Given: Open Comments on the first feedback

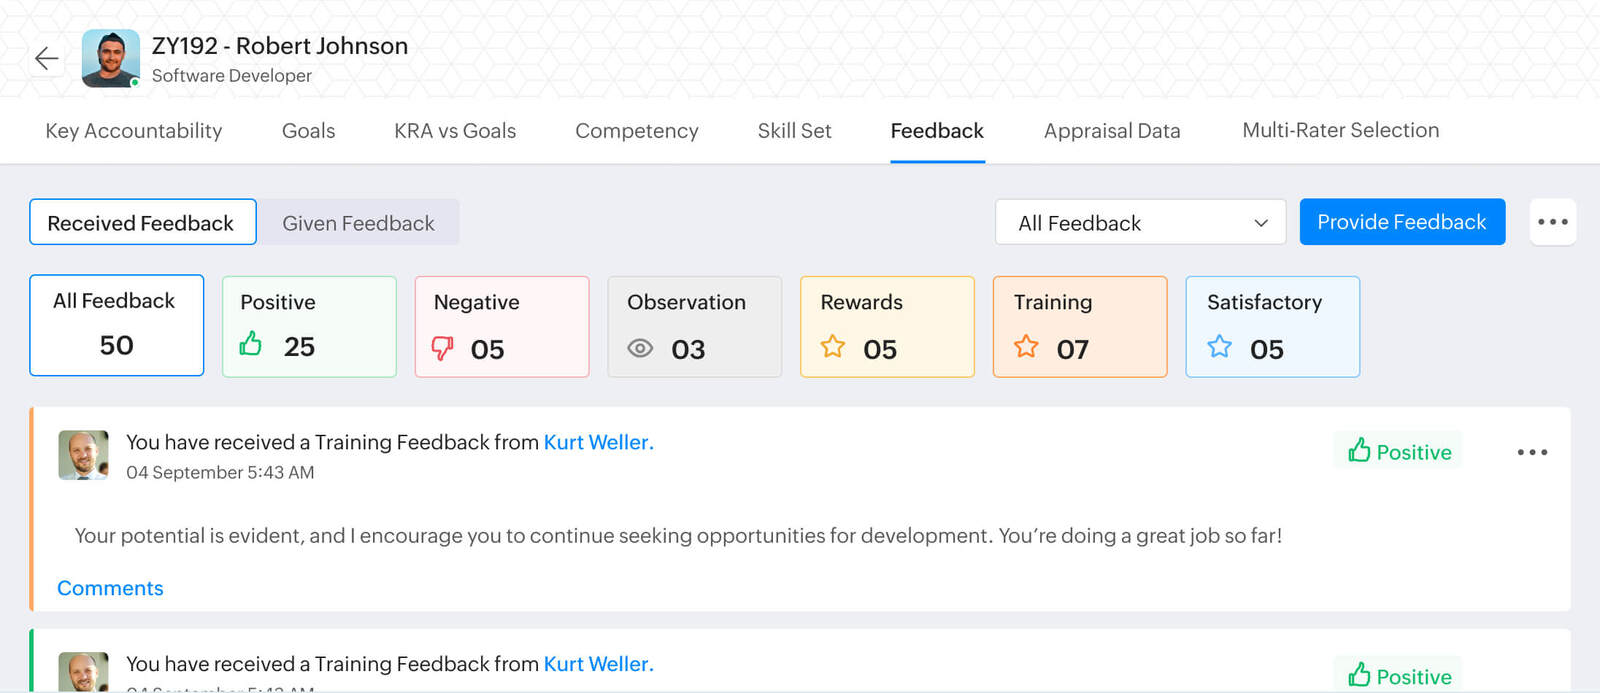Looking at the screenshot, I should click(110, 588).
